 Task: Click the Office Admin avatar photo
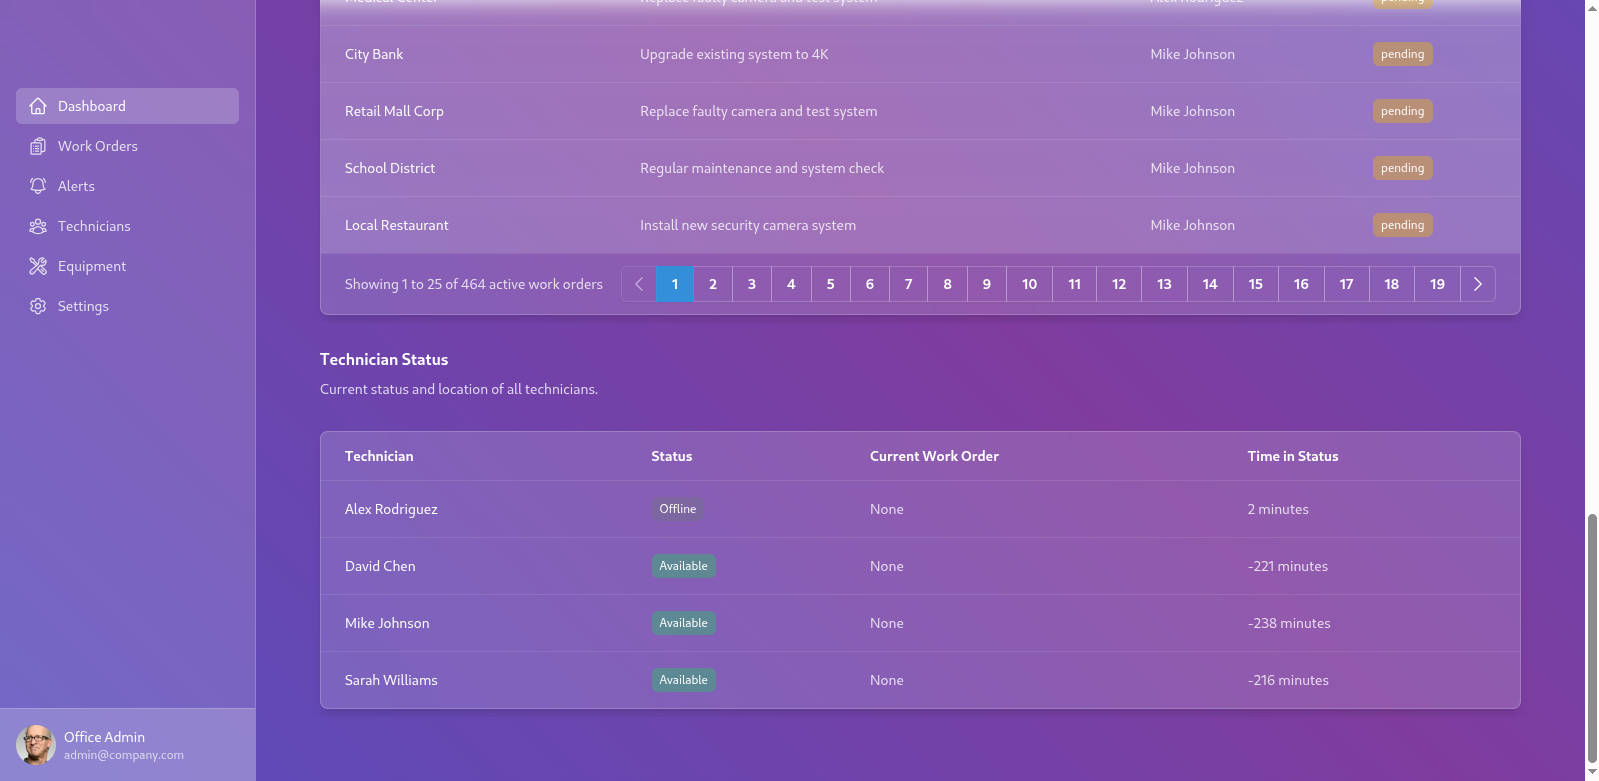point(36,745)
